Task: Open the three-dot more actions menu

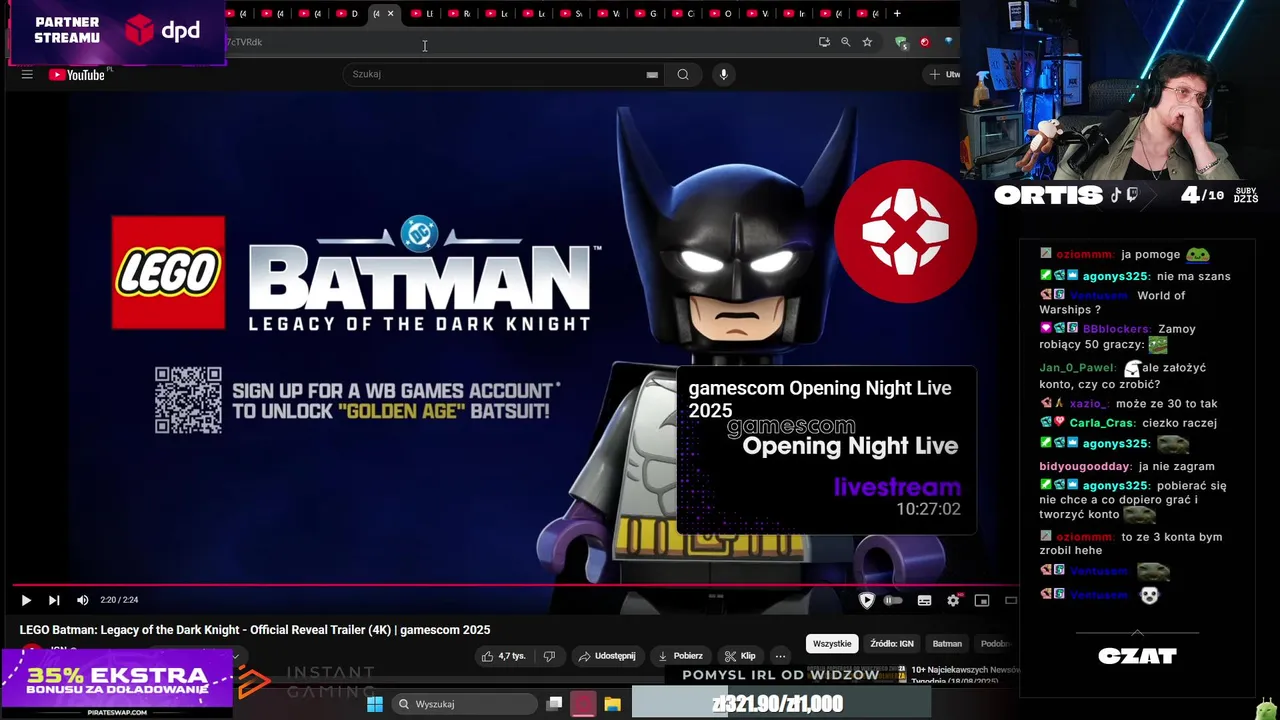Action: [781, 656]
